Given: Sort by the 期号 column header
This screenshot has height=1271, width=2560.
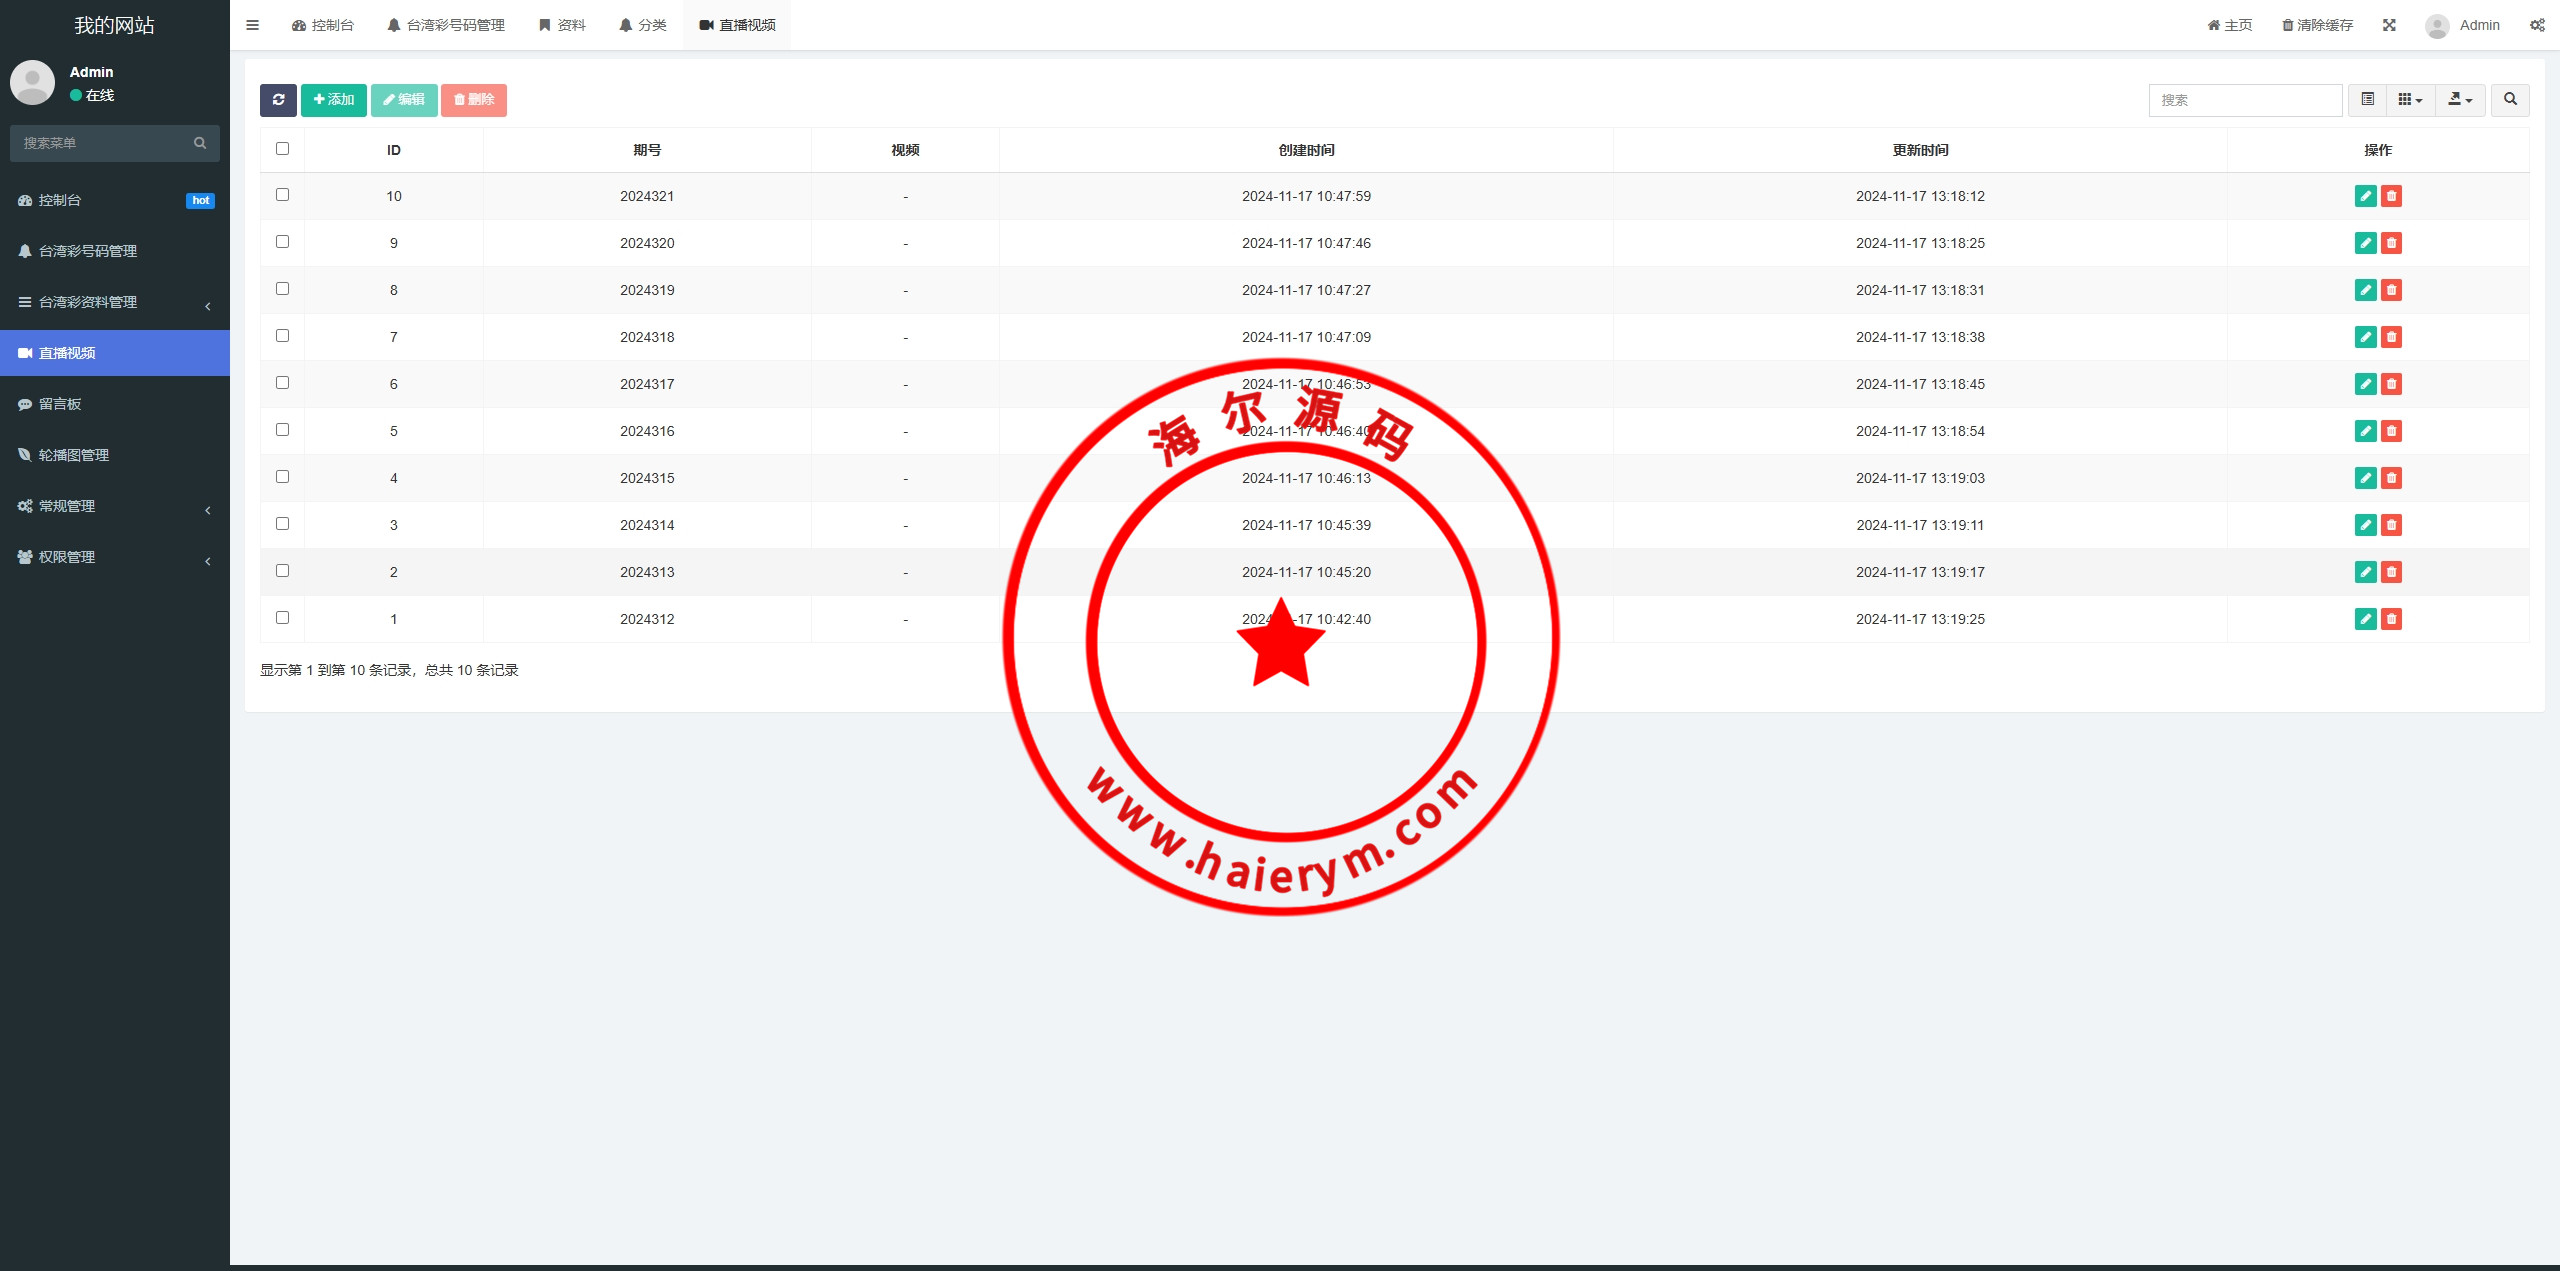Looking at the screenshot, I should pyautogui.click(x=647, y=150).
